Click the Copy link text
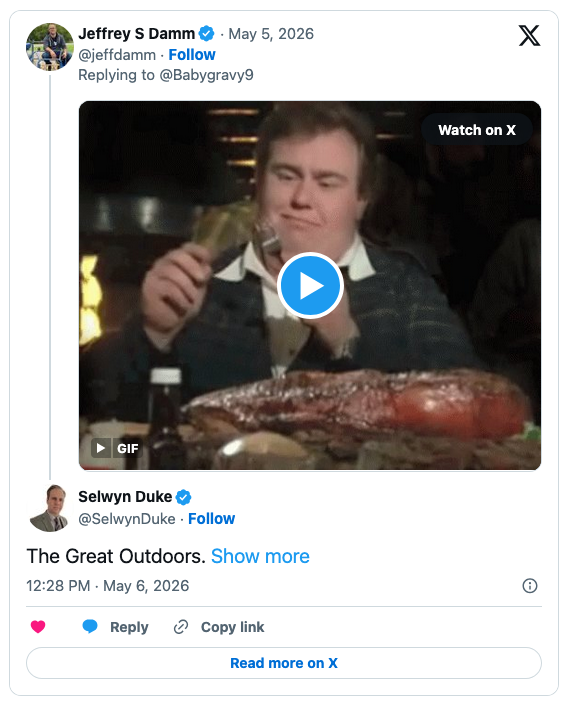This screenshot has height=702, width=572. pyautogui.click(x=232, y=627)
